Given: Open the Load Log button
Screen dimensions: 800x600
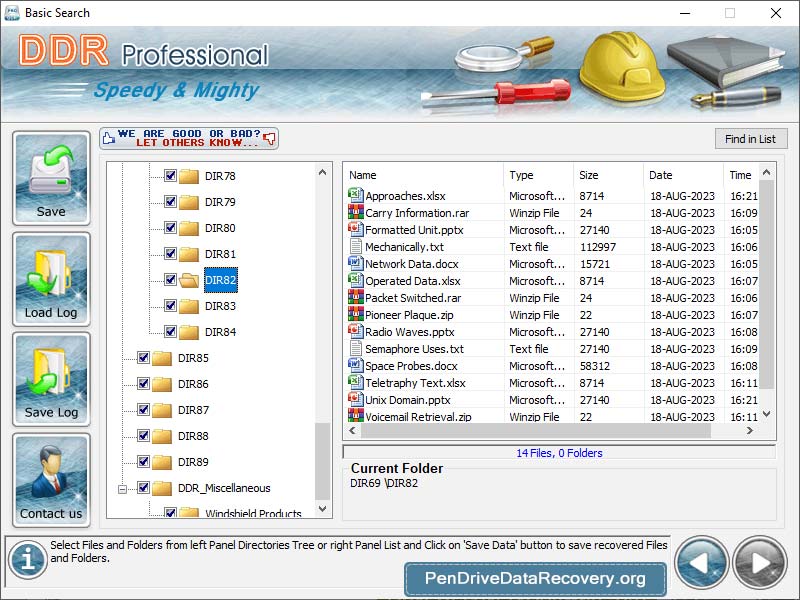Looking at the screenshot, I should coord(51,279).
